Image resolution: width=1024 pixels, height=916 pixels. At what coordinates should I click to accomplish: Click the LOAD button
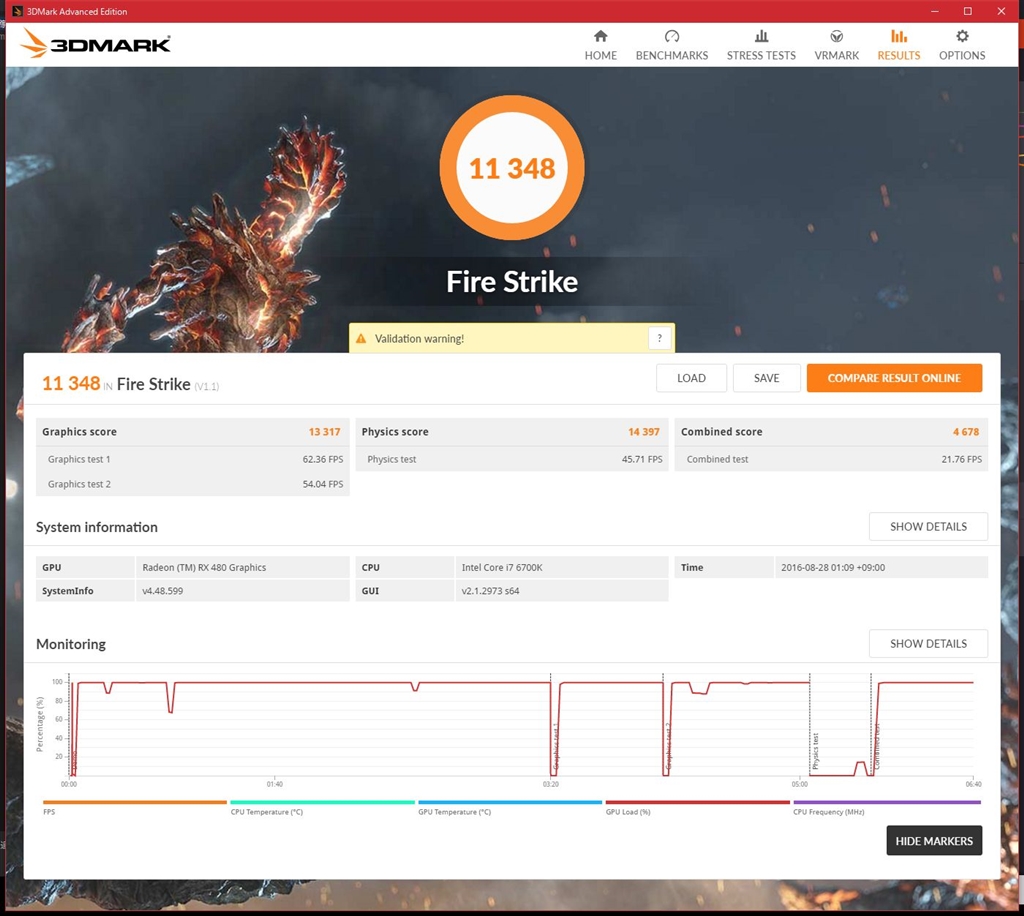tap(691, 378)
